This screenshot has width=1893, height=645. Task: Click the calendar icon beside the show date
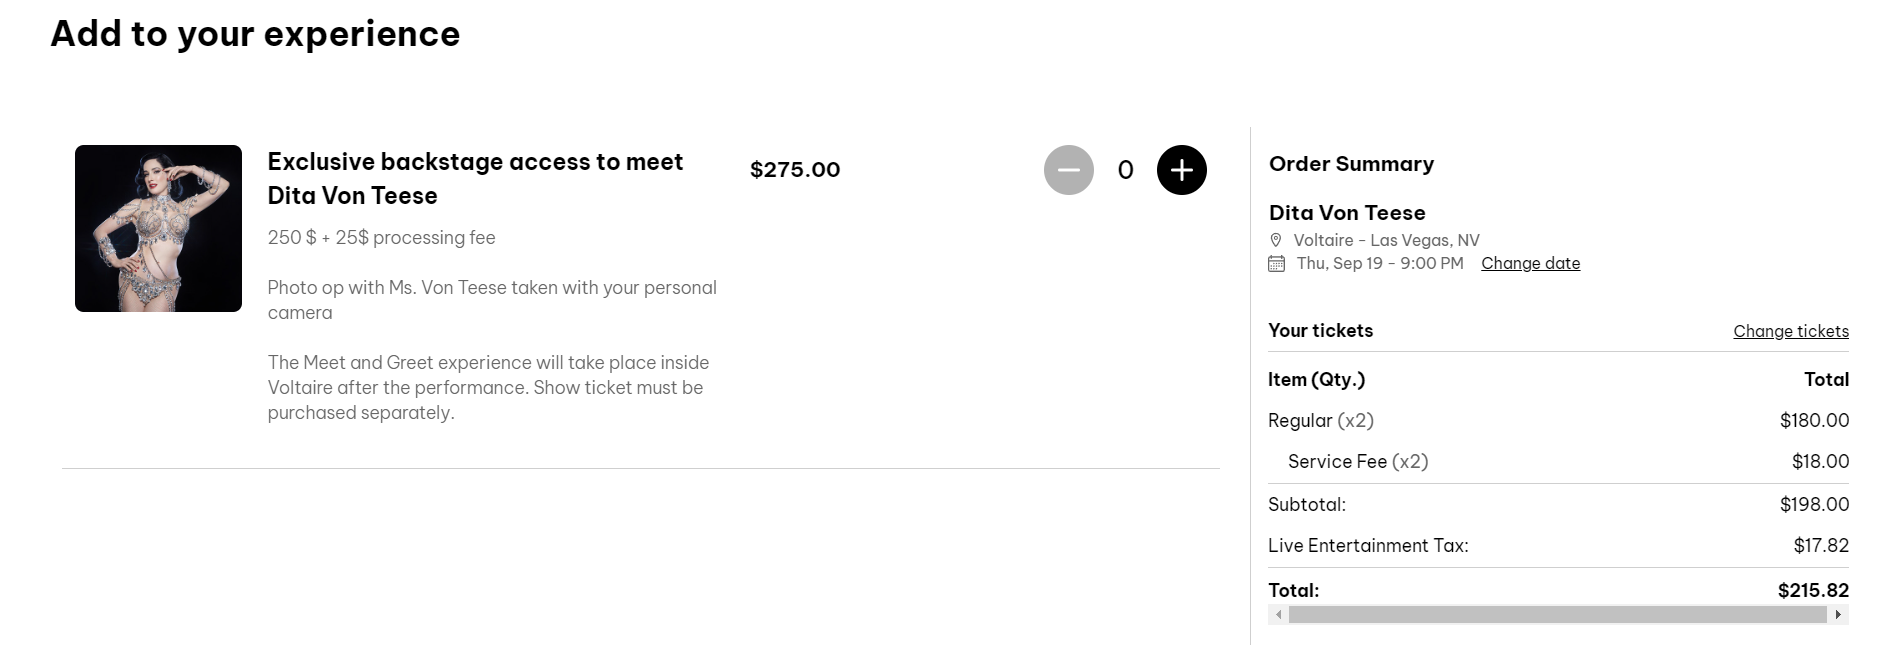(x=1276, y=264)
